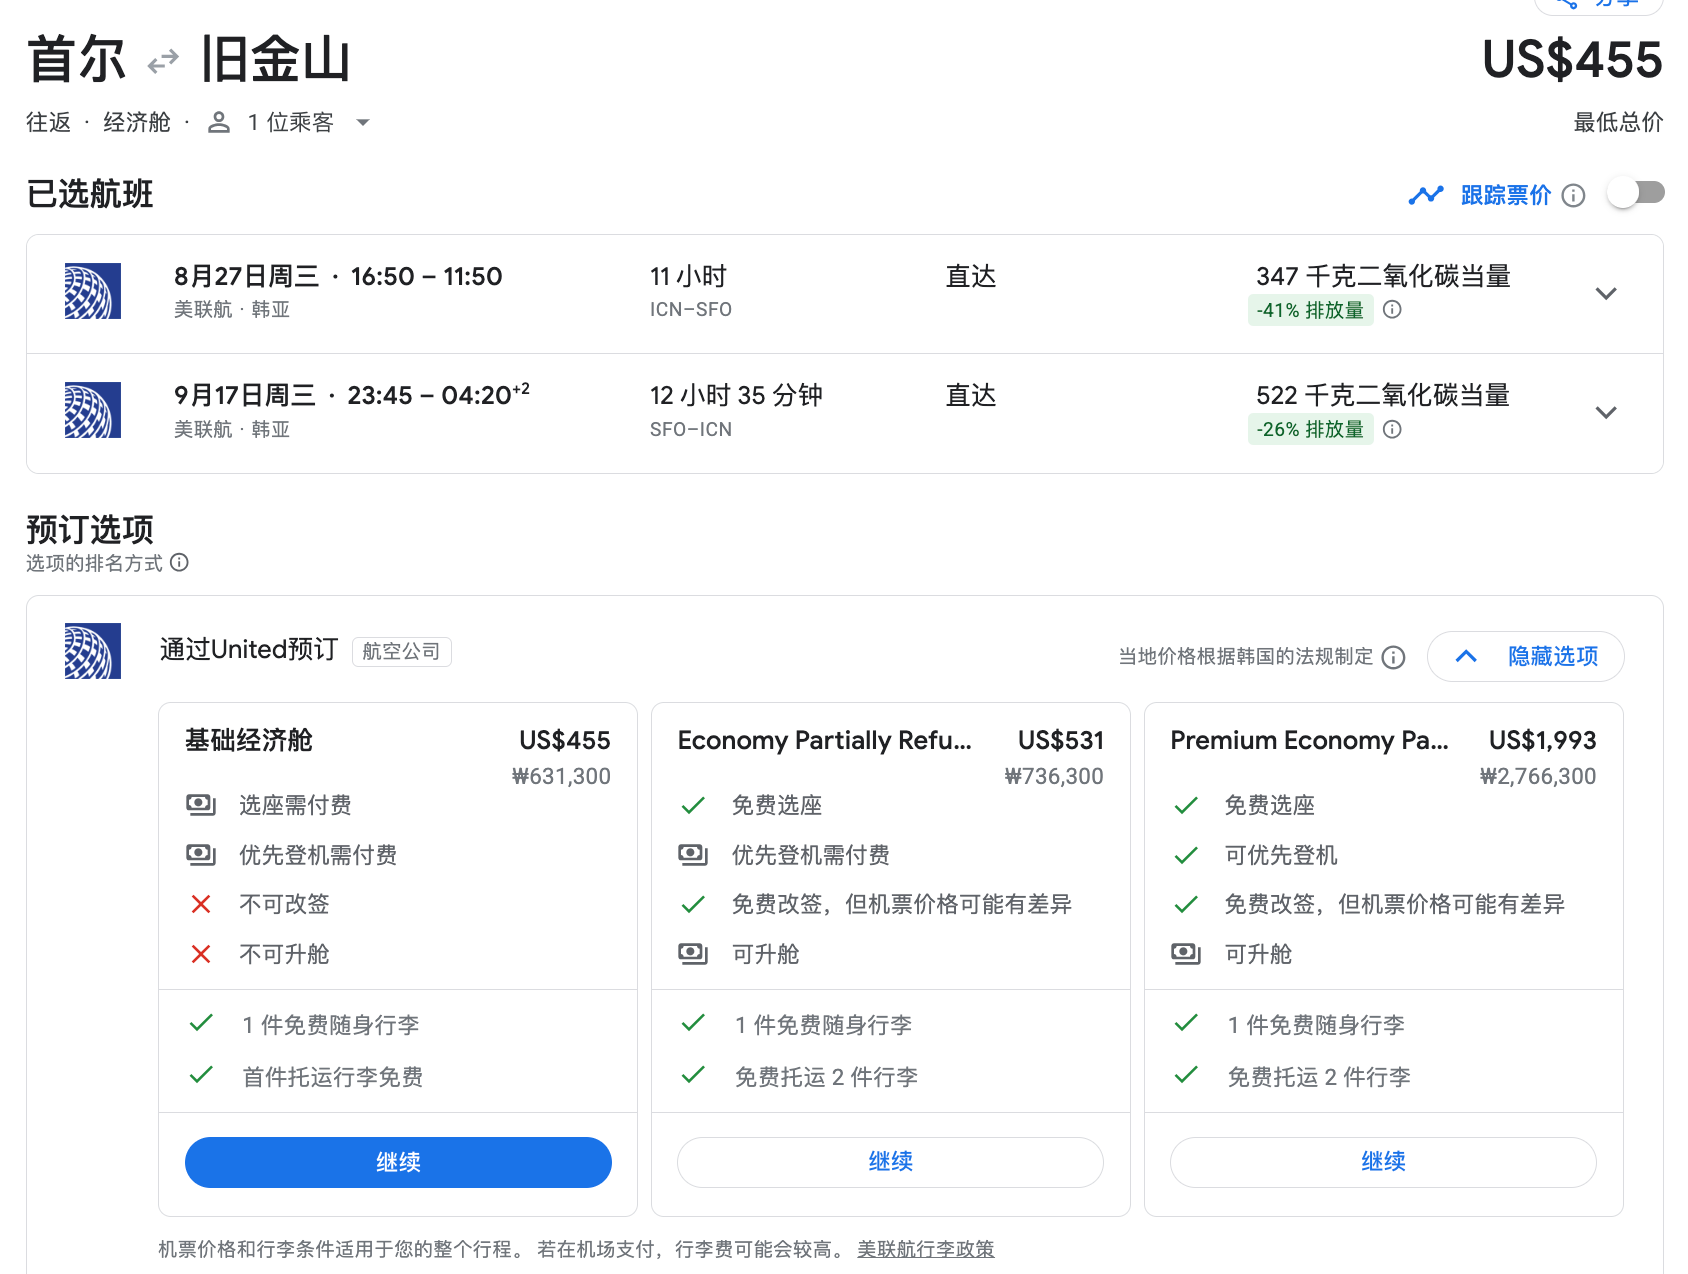Image resolution: width=1688 pixels, height=1274 pixels.
Task: Click the US$455 最低总价 total price
Action: click(1572, 60)
